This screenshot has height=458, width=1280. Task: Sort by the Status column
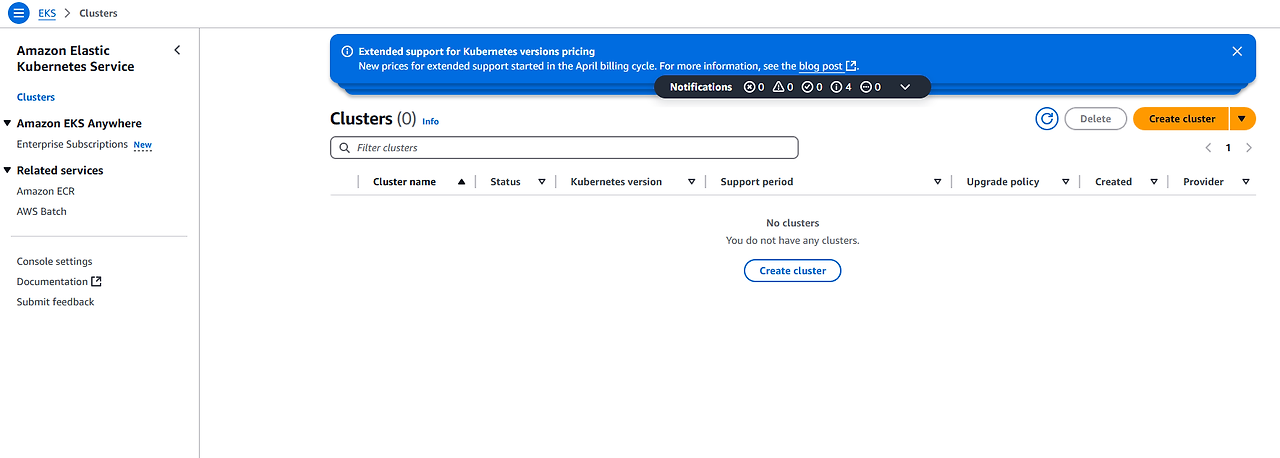point(542,182)
